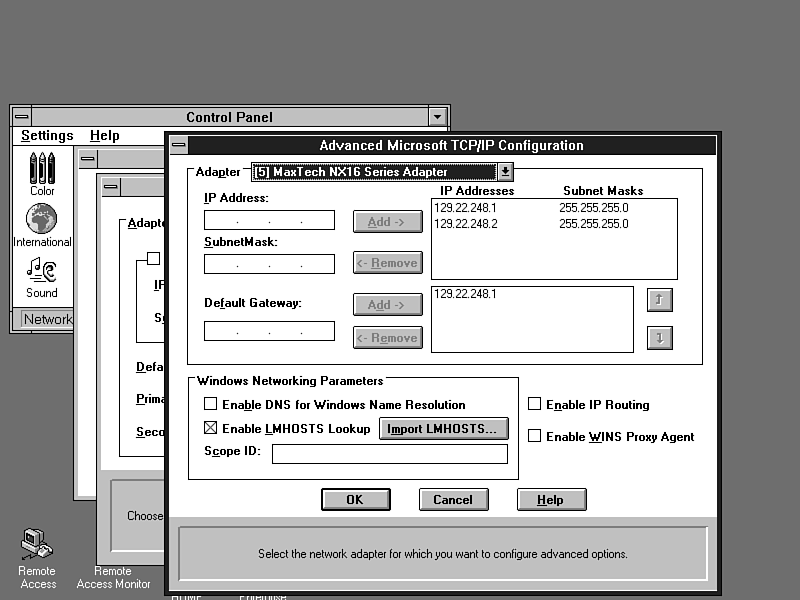This screenshot has height=600, width=800.
Task: Focus the SubnetMask input field
Action: [269, 264]
